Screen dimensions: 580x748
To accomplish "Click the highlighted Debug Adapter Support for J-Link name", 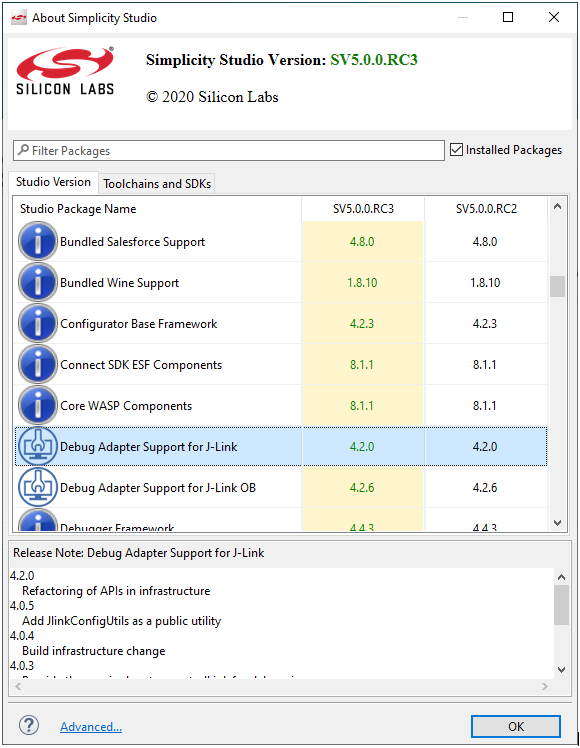I will pyautogui.click(x=148, y=447).
